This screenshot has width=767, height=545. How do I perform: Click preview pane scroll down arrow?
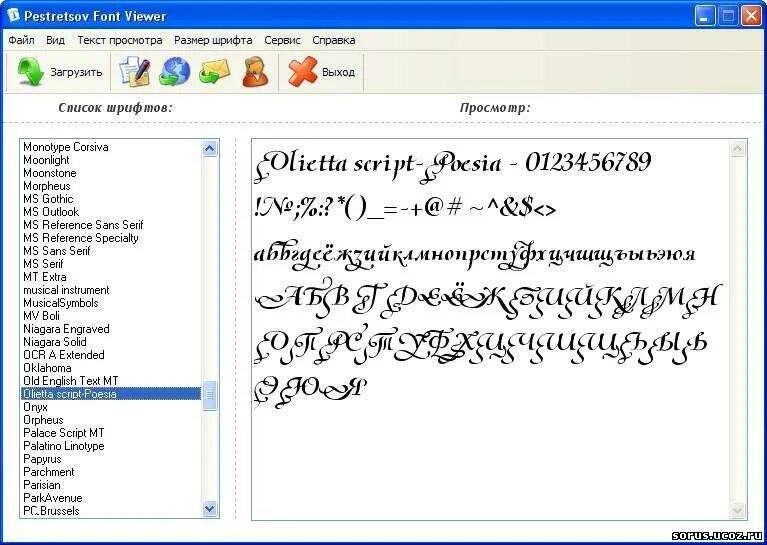(738, 510)
